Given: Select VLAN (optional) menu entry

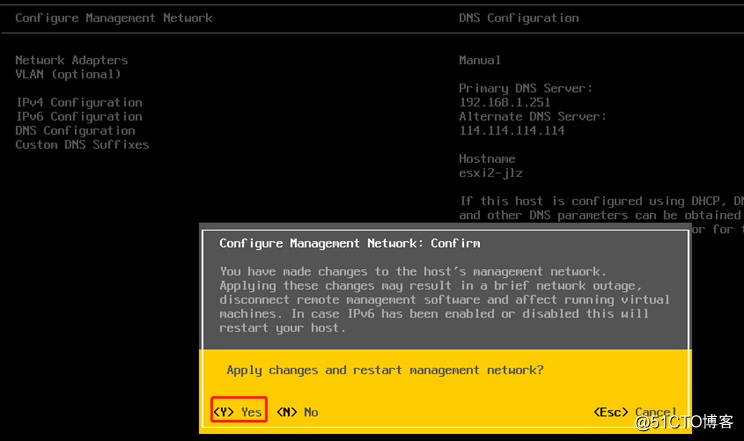Looking at the screenshot, I should [x=68, y=75].
